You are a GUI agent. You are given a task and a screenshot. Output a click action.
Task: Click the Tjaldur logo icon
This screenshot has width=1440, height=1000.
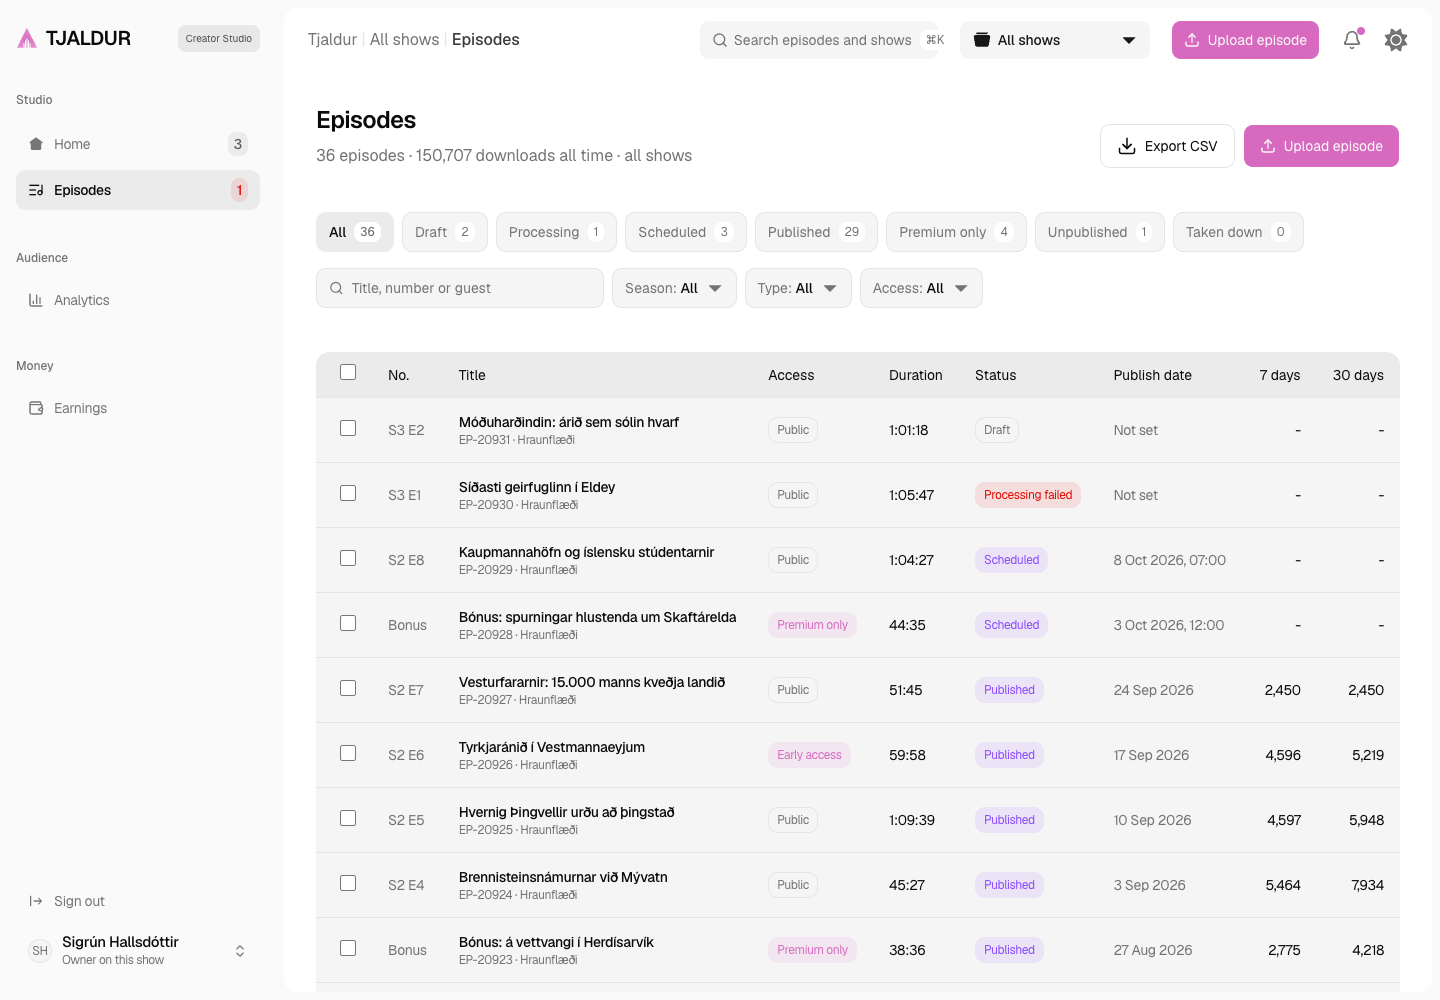pos(27,39)
